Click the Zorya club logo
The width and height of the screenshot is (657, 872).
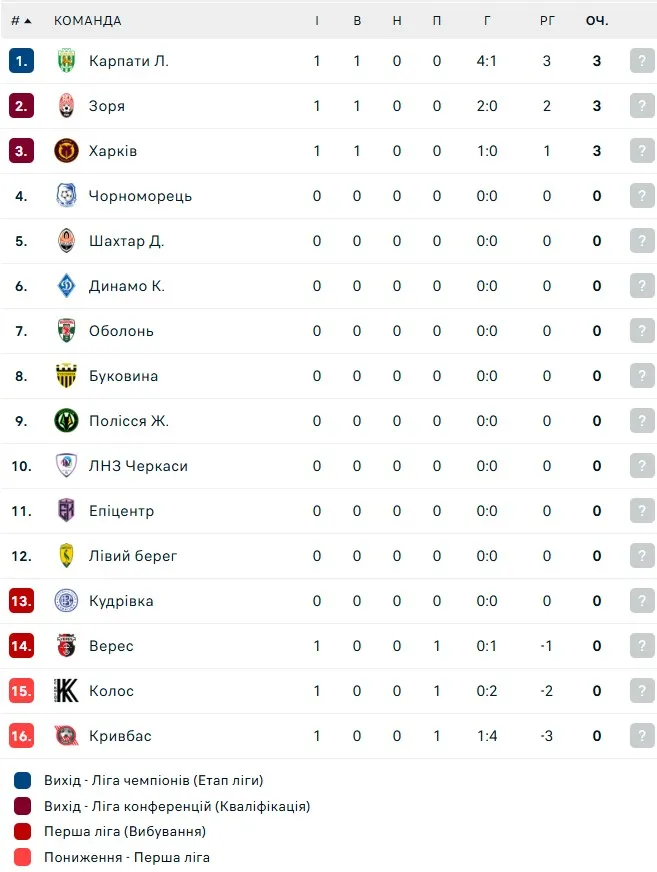pyautogui.click(x=66, y=106)
